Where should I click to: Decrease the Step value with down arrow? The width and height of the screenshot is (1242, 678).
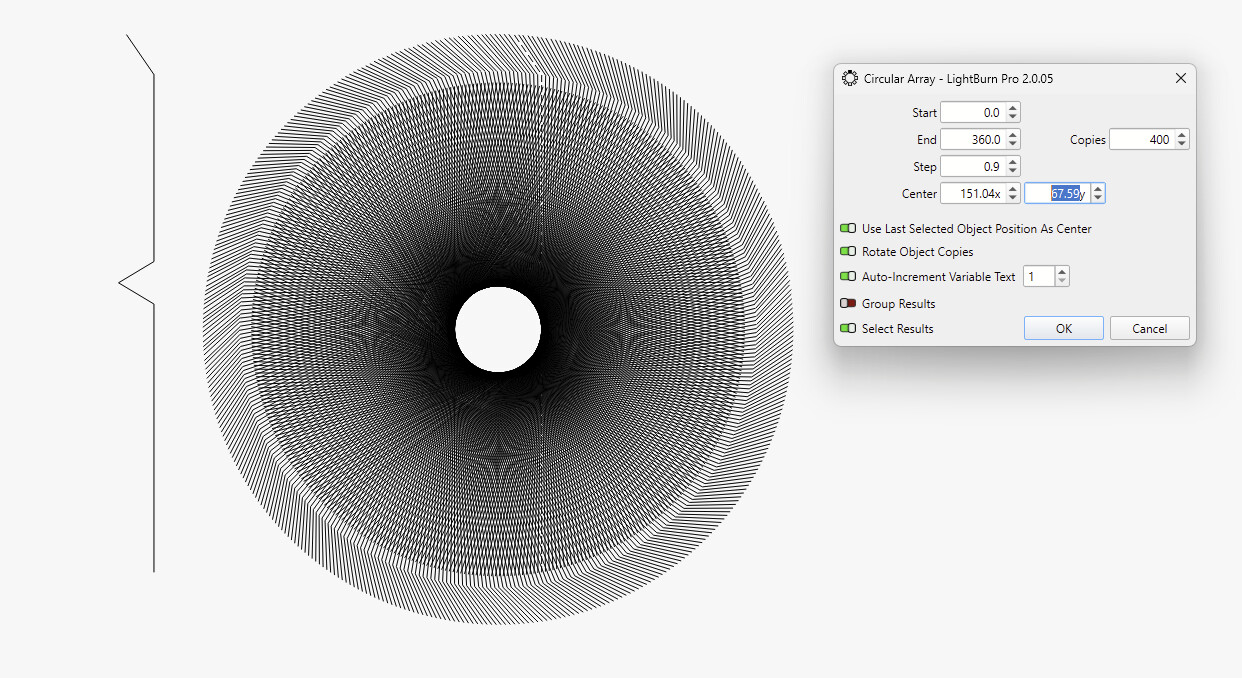point(1013,171)
